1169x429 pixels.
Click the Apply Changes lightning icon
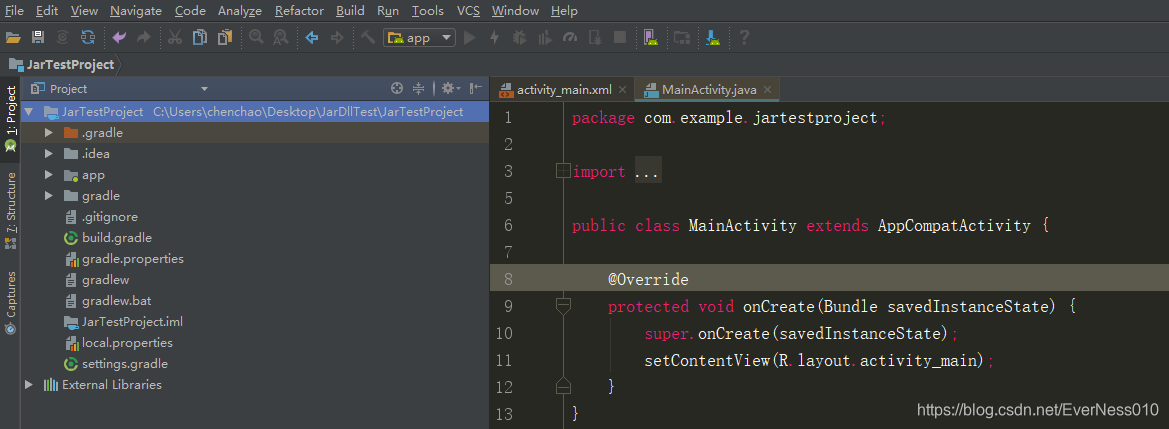tap(494, 37)
